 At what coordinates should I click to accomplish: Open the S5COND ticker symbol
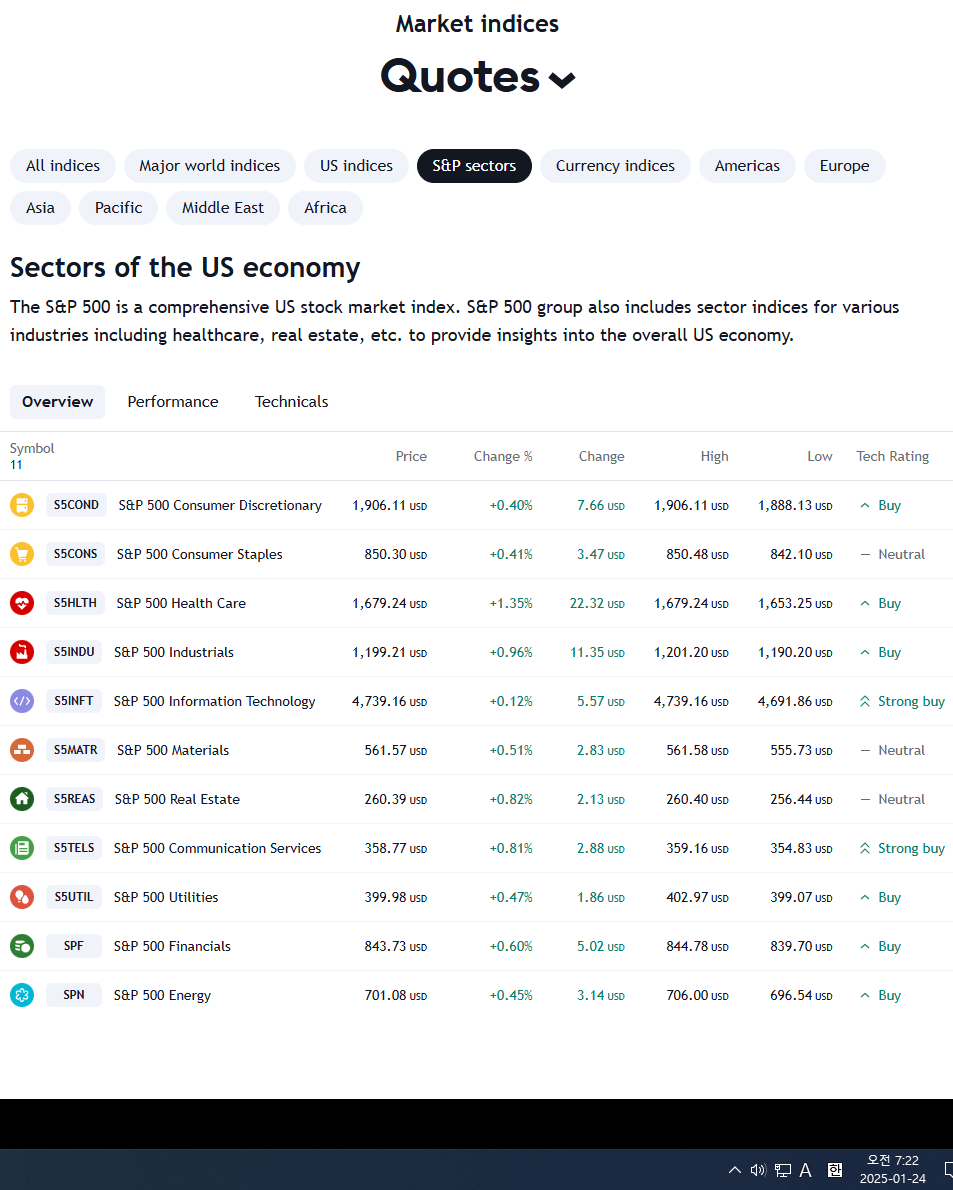[x=76, y=505]
